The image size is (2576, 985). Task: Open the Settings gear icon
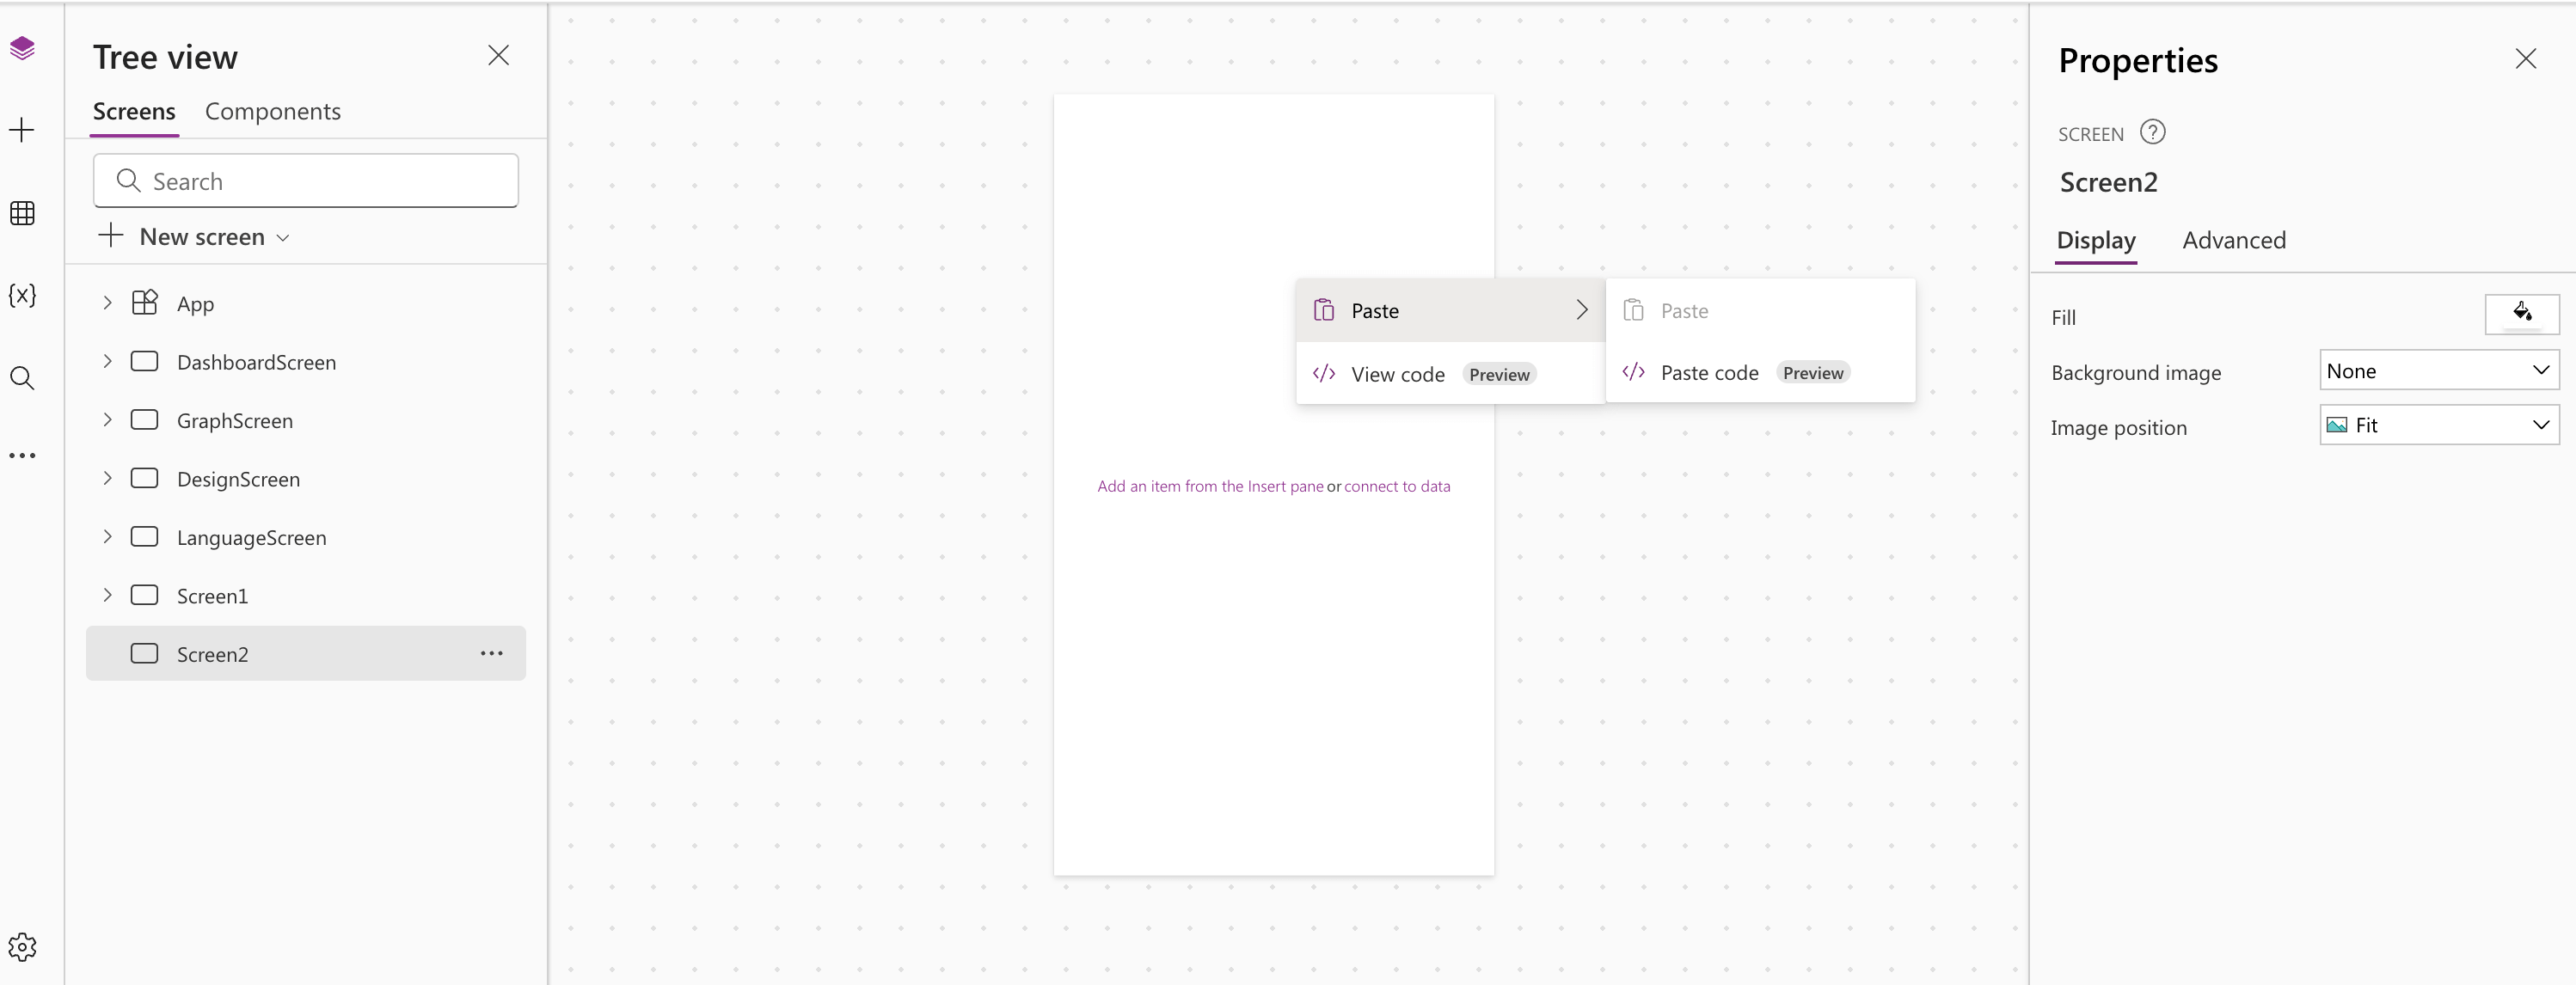coord(22,947)
